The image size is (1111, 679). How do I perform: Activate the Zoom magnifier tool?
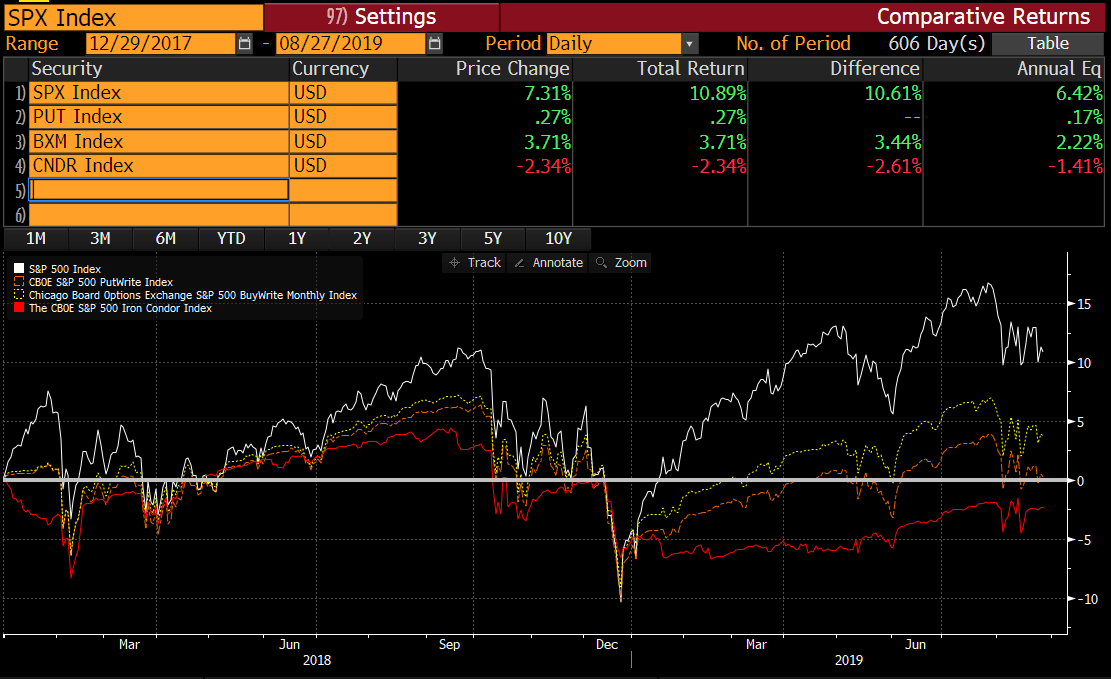coord(620,262)
